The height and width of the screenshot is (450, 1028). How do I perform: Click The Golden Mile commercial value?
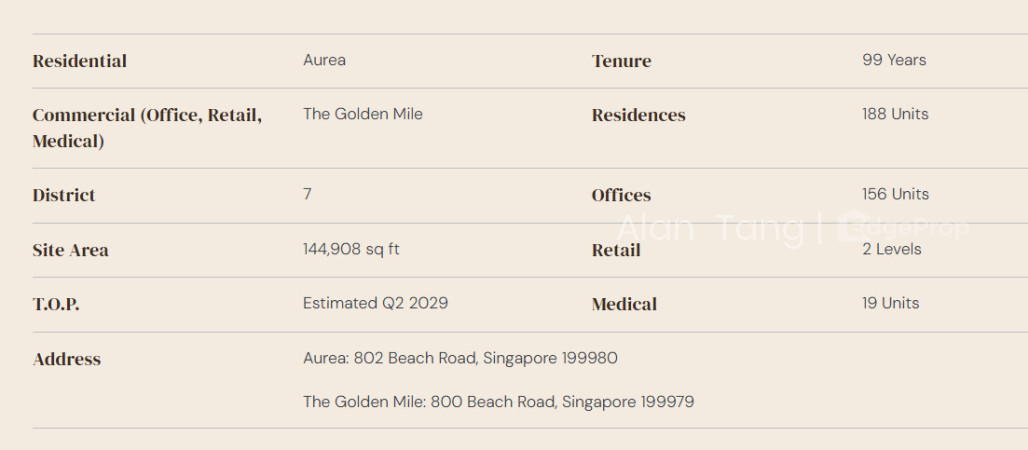click(x=363, y=114)
